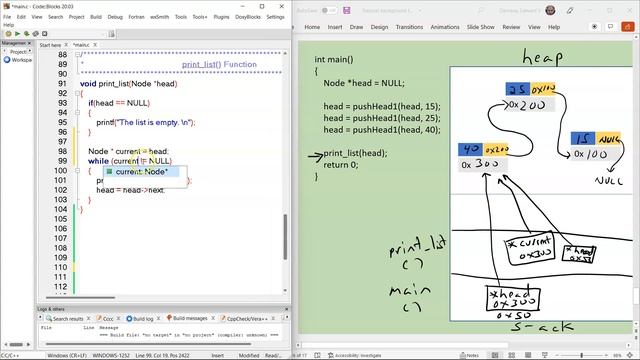The image size is (640, 360).
Task: Start Slide Show from status bar icon
Action: (x=544, y=356)
